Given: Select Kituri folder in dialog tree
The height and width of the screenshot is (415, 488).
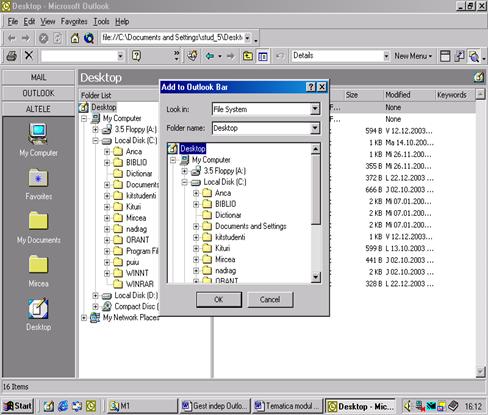Looking at the screenshot, I should [222, 248].
